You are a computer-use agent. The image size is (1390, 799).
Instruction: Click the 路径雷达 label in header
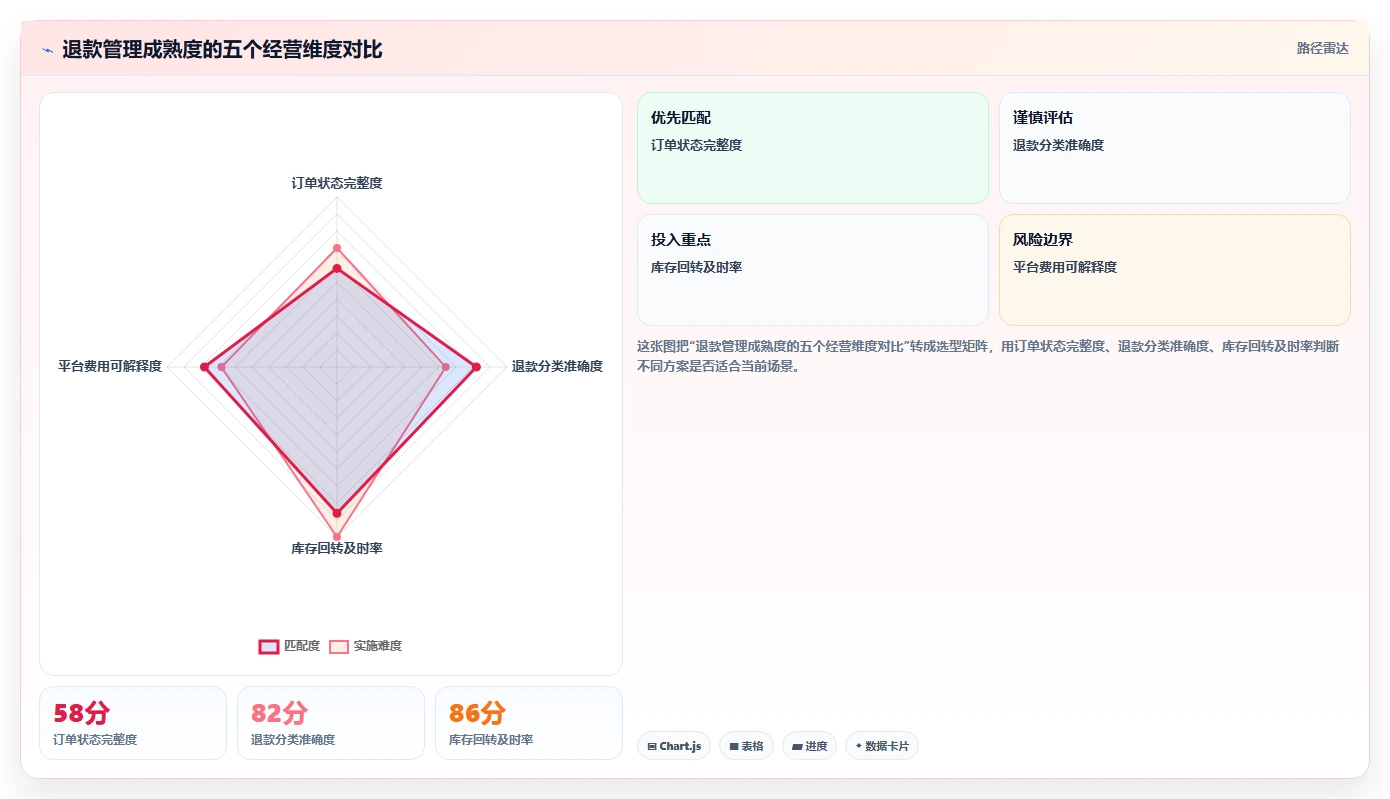(1322, 48)
